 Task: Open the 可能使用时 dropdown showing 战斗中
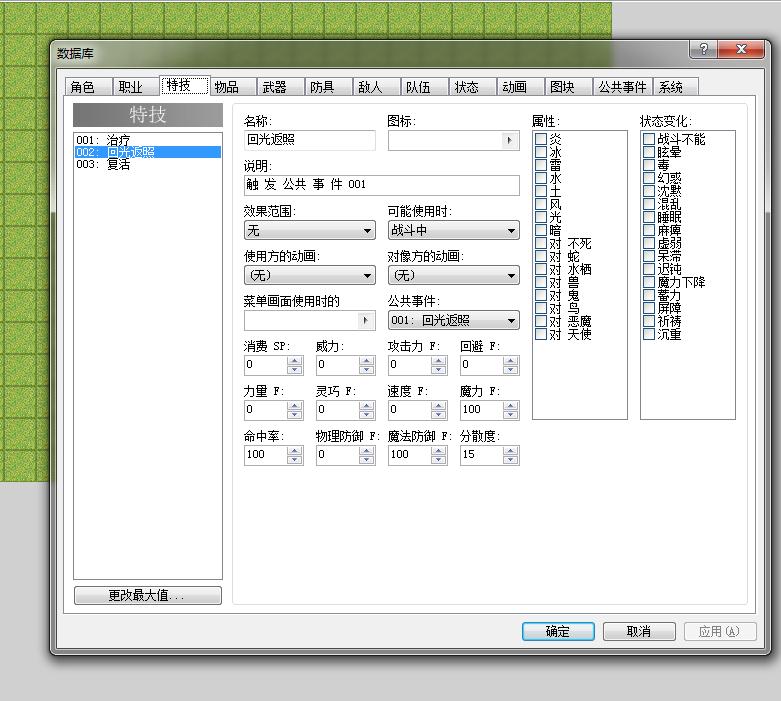click(453, 230)
